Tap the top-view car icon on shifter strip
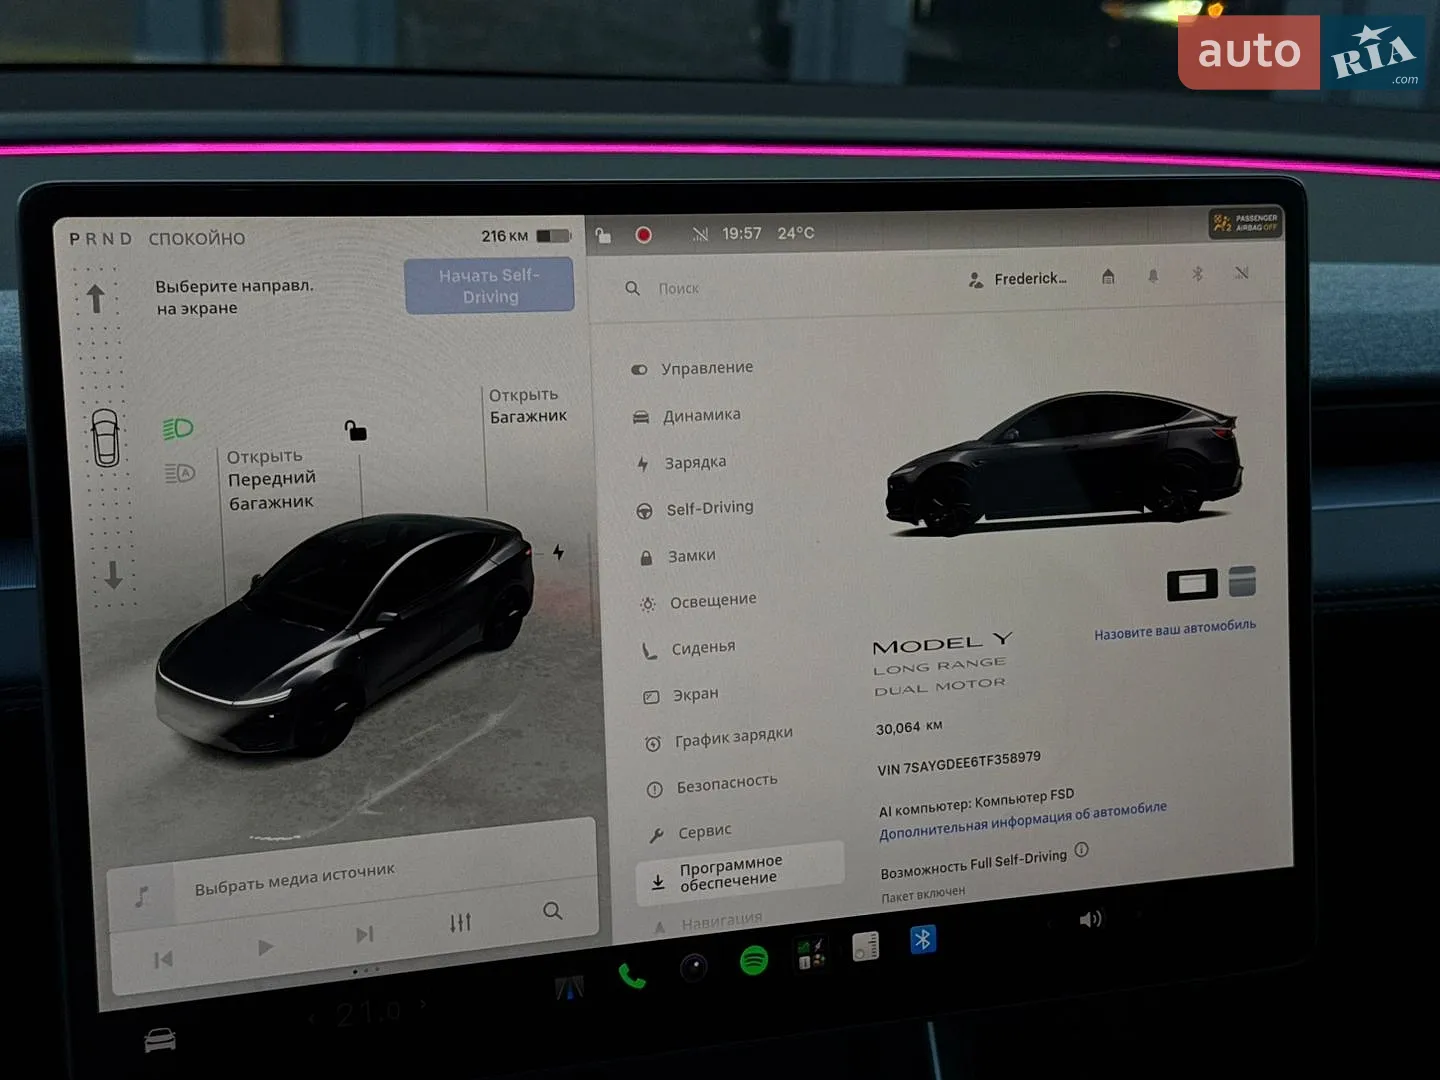1440x1080 pixels. pyautogui.click(x=106, y=438)
